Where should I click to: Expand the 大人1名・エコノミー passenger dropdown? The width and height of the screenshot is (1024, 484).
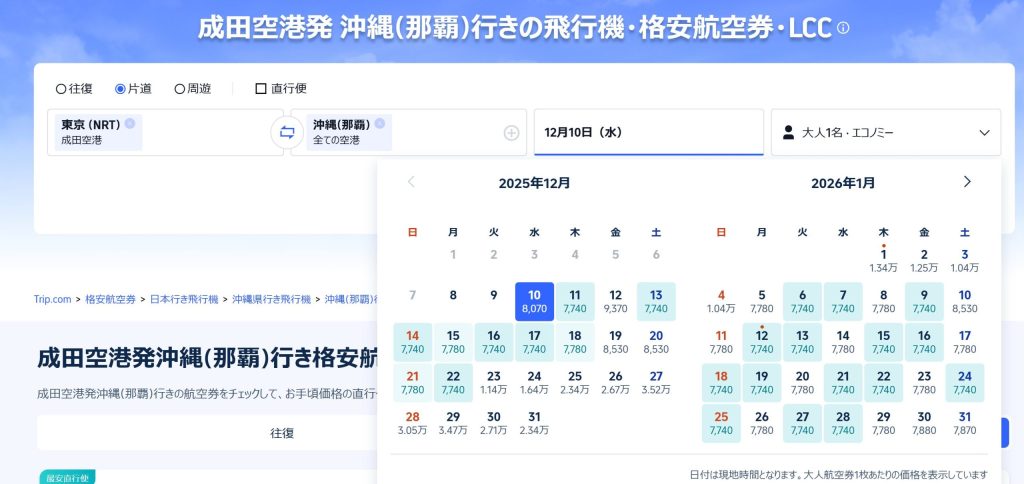984,133
